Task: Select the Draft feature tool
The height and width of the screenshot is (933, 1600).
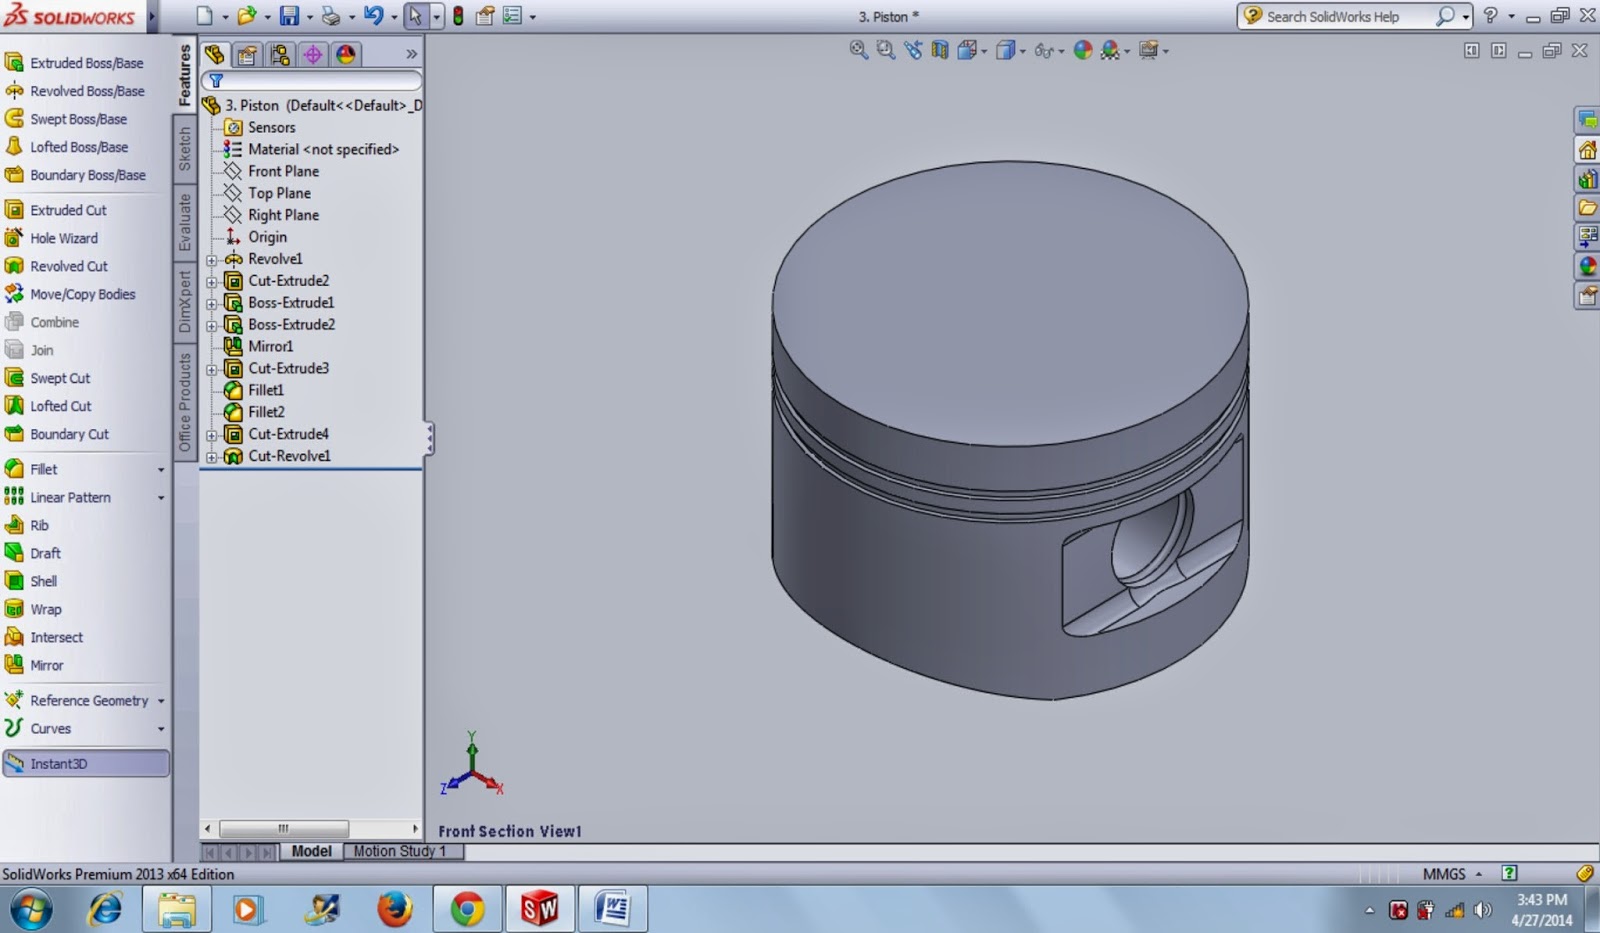Action: coord(33,553)
